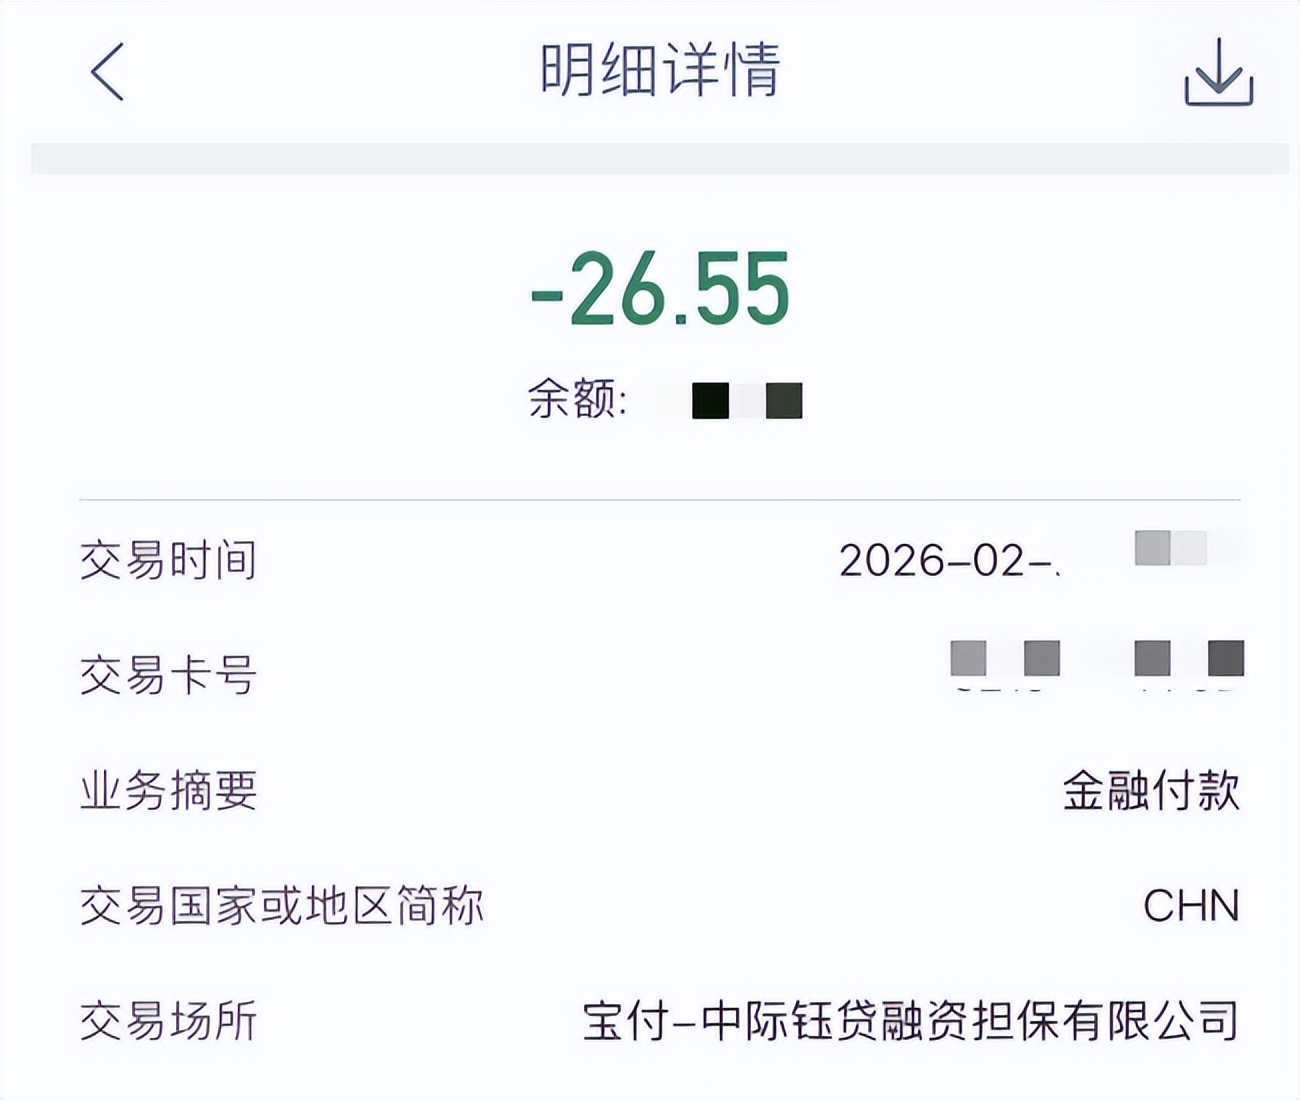
Task: Click the thin separator line above 交易时间
Action: (x=660, y=499)
